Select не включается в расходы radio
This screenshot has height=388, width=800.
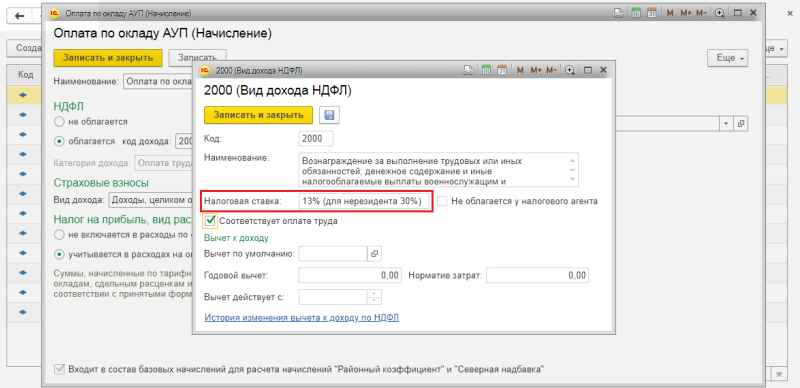click(59, 235)
